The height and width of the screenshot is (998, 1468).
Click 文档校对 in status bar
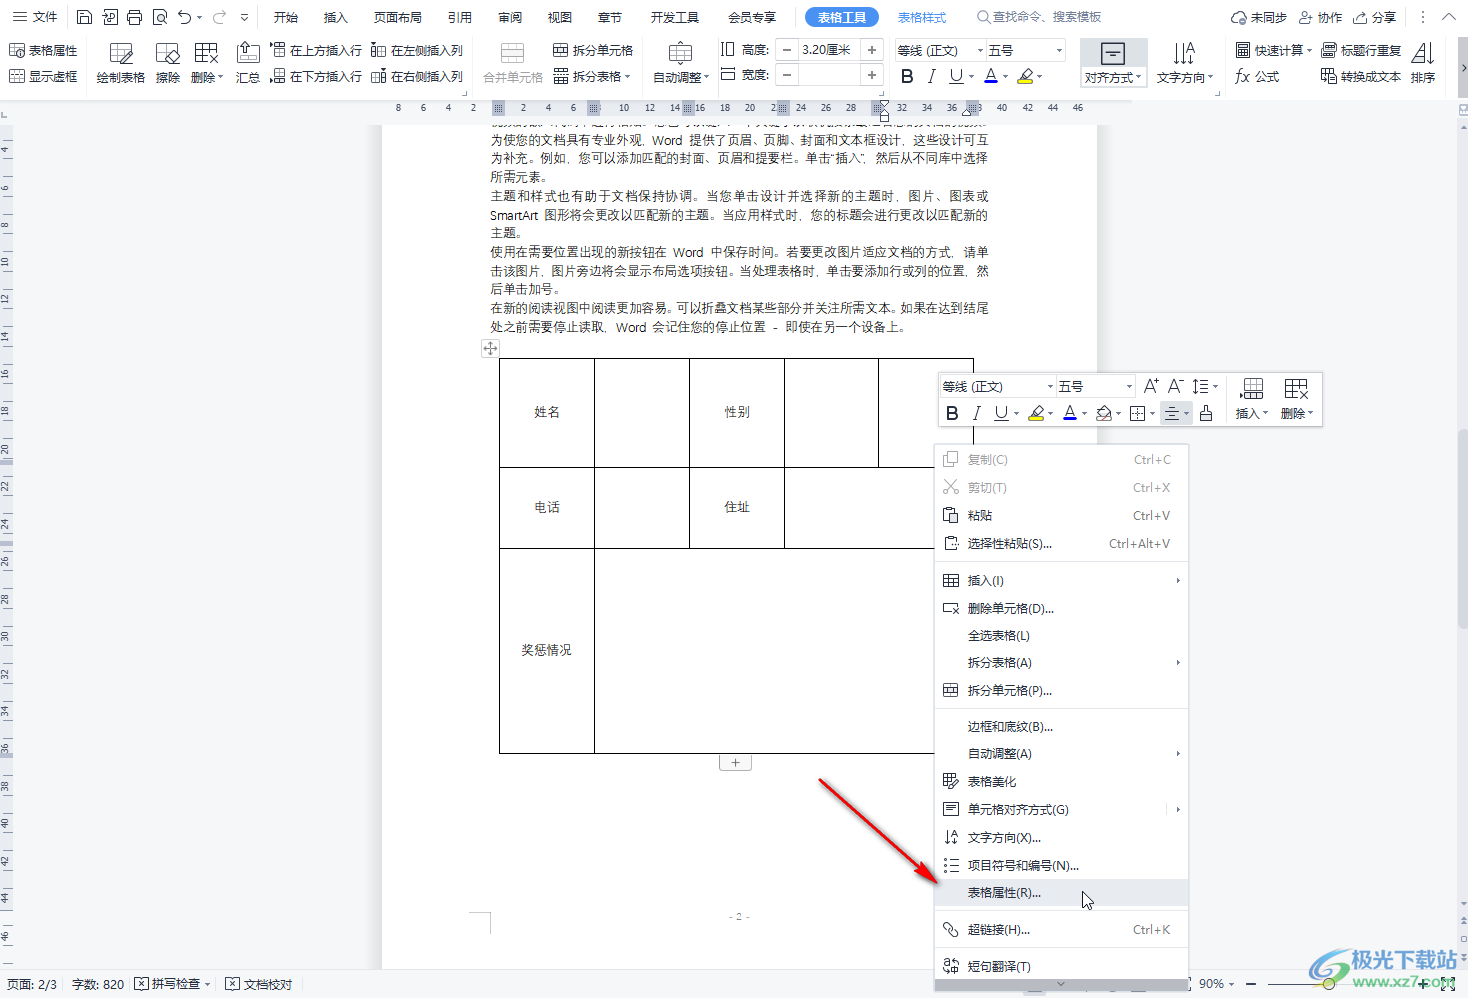click(259, 984)
